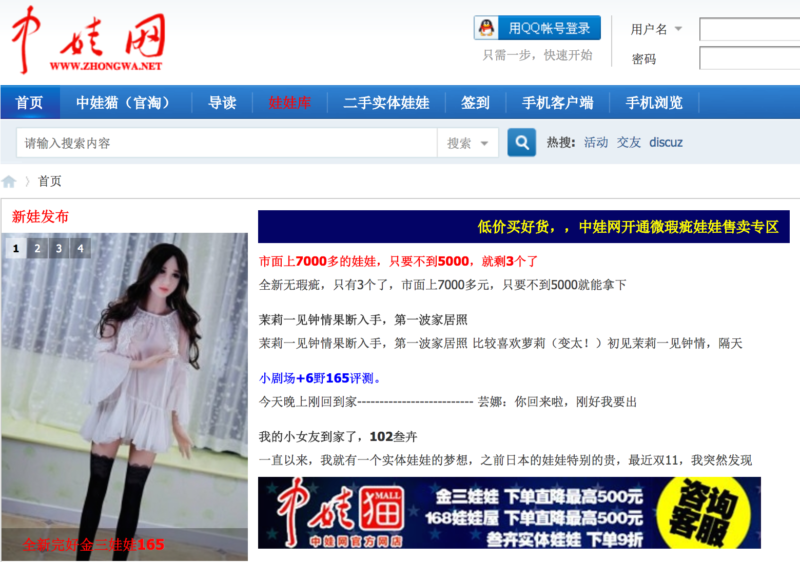Click summary text 今天晚上刚回到家
The image size is (800, 562).
[448, 402]
